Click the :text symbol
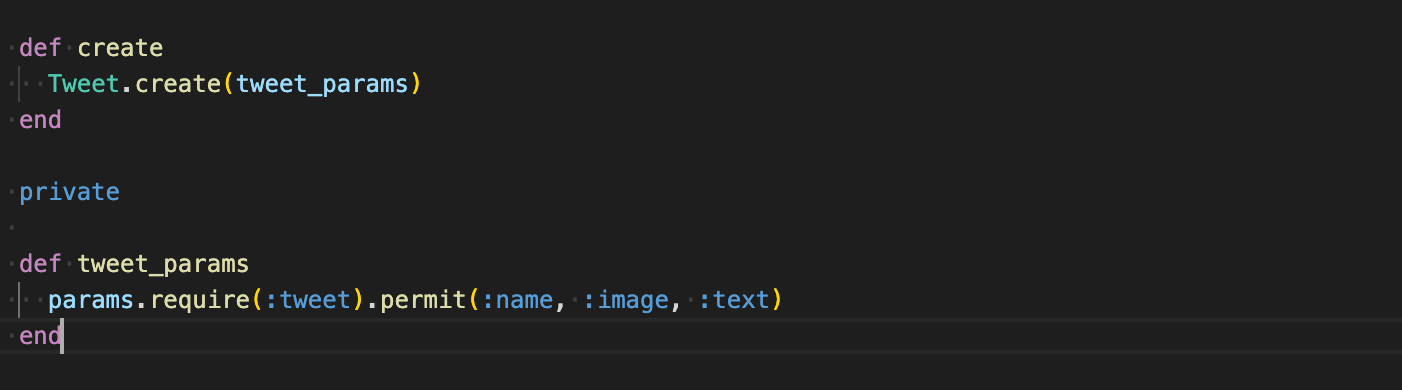Screen dimensions: 1402x390 coord(735,300)
